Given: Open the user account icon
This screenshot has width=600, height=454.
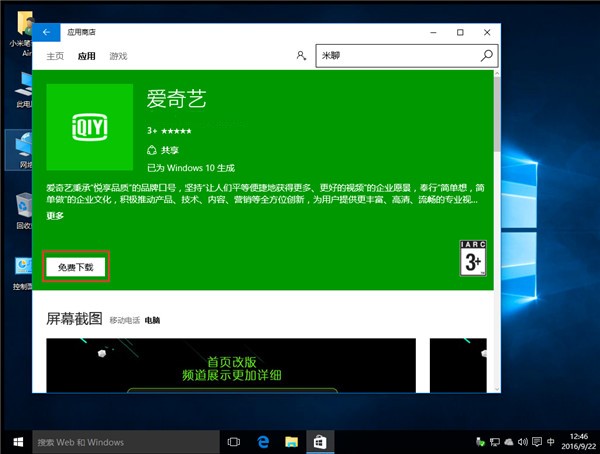Looking at the screenshot, I should coord(301,56).
